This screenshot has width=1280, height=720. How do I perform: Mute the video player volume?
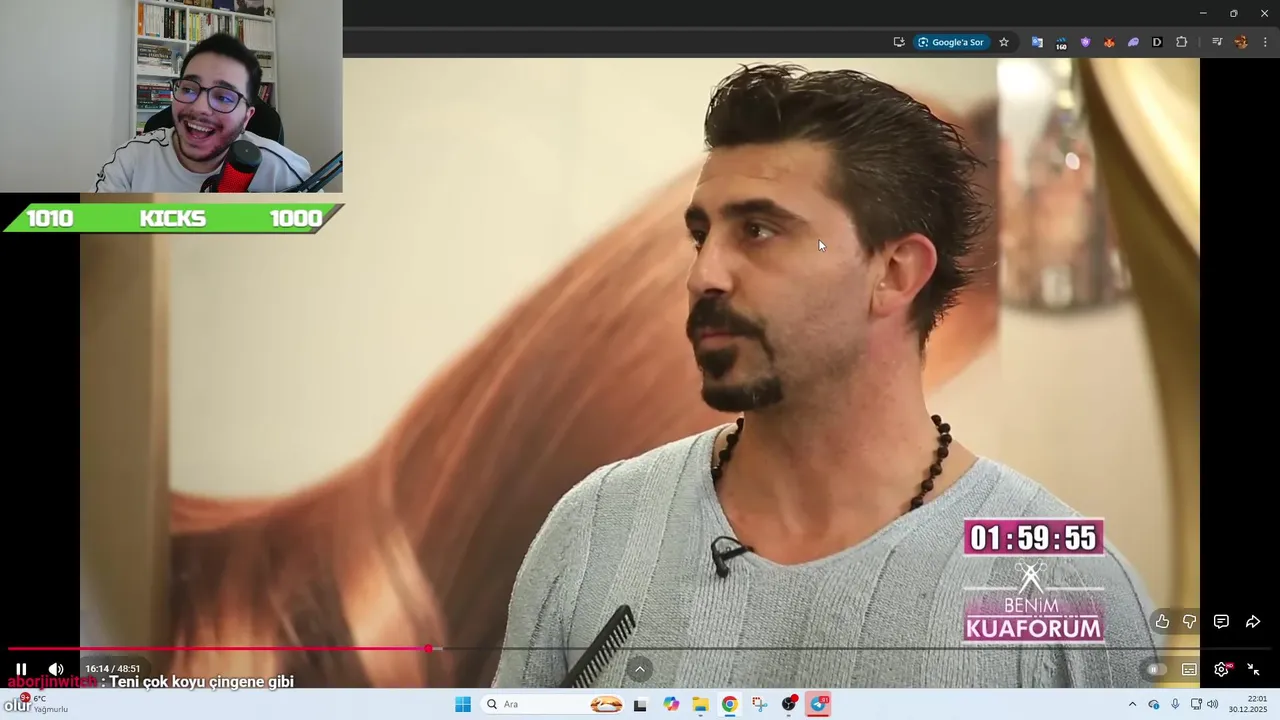(x=56, y=669)
